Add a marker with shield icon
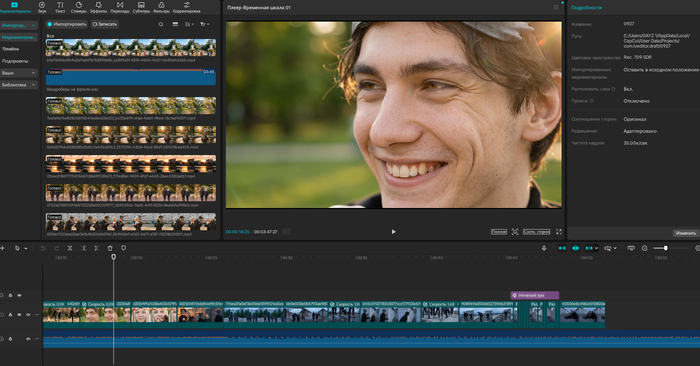This screenshot has width=700, height=366. click(124, 248)
